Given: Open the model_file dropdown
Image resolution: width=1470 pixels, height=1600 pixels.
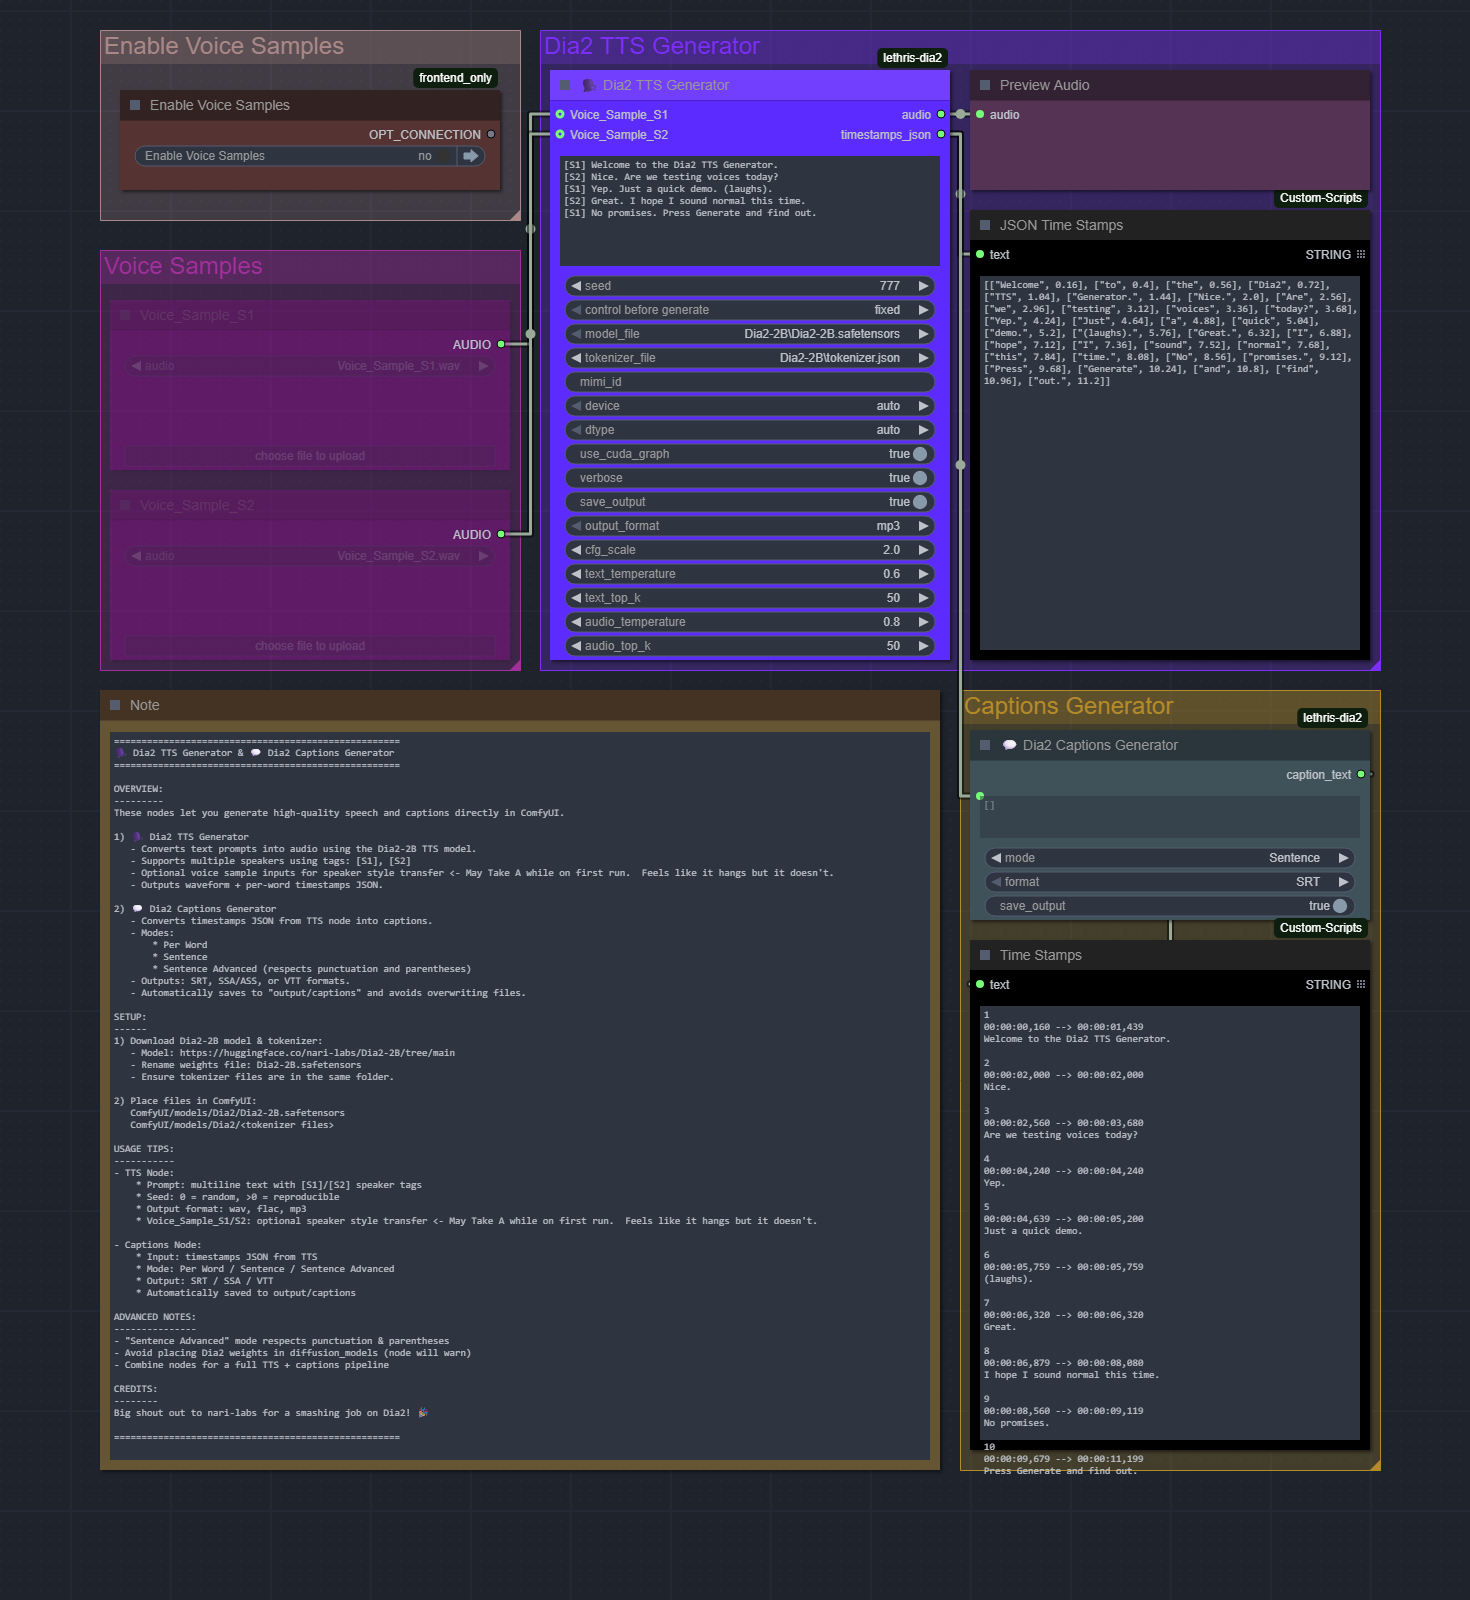Looking at the screenshot, I should (x=750, y=334).
